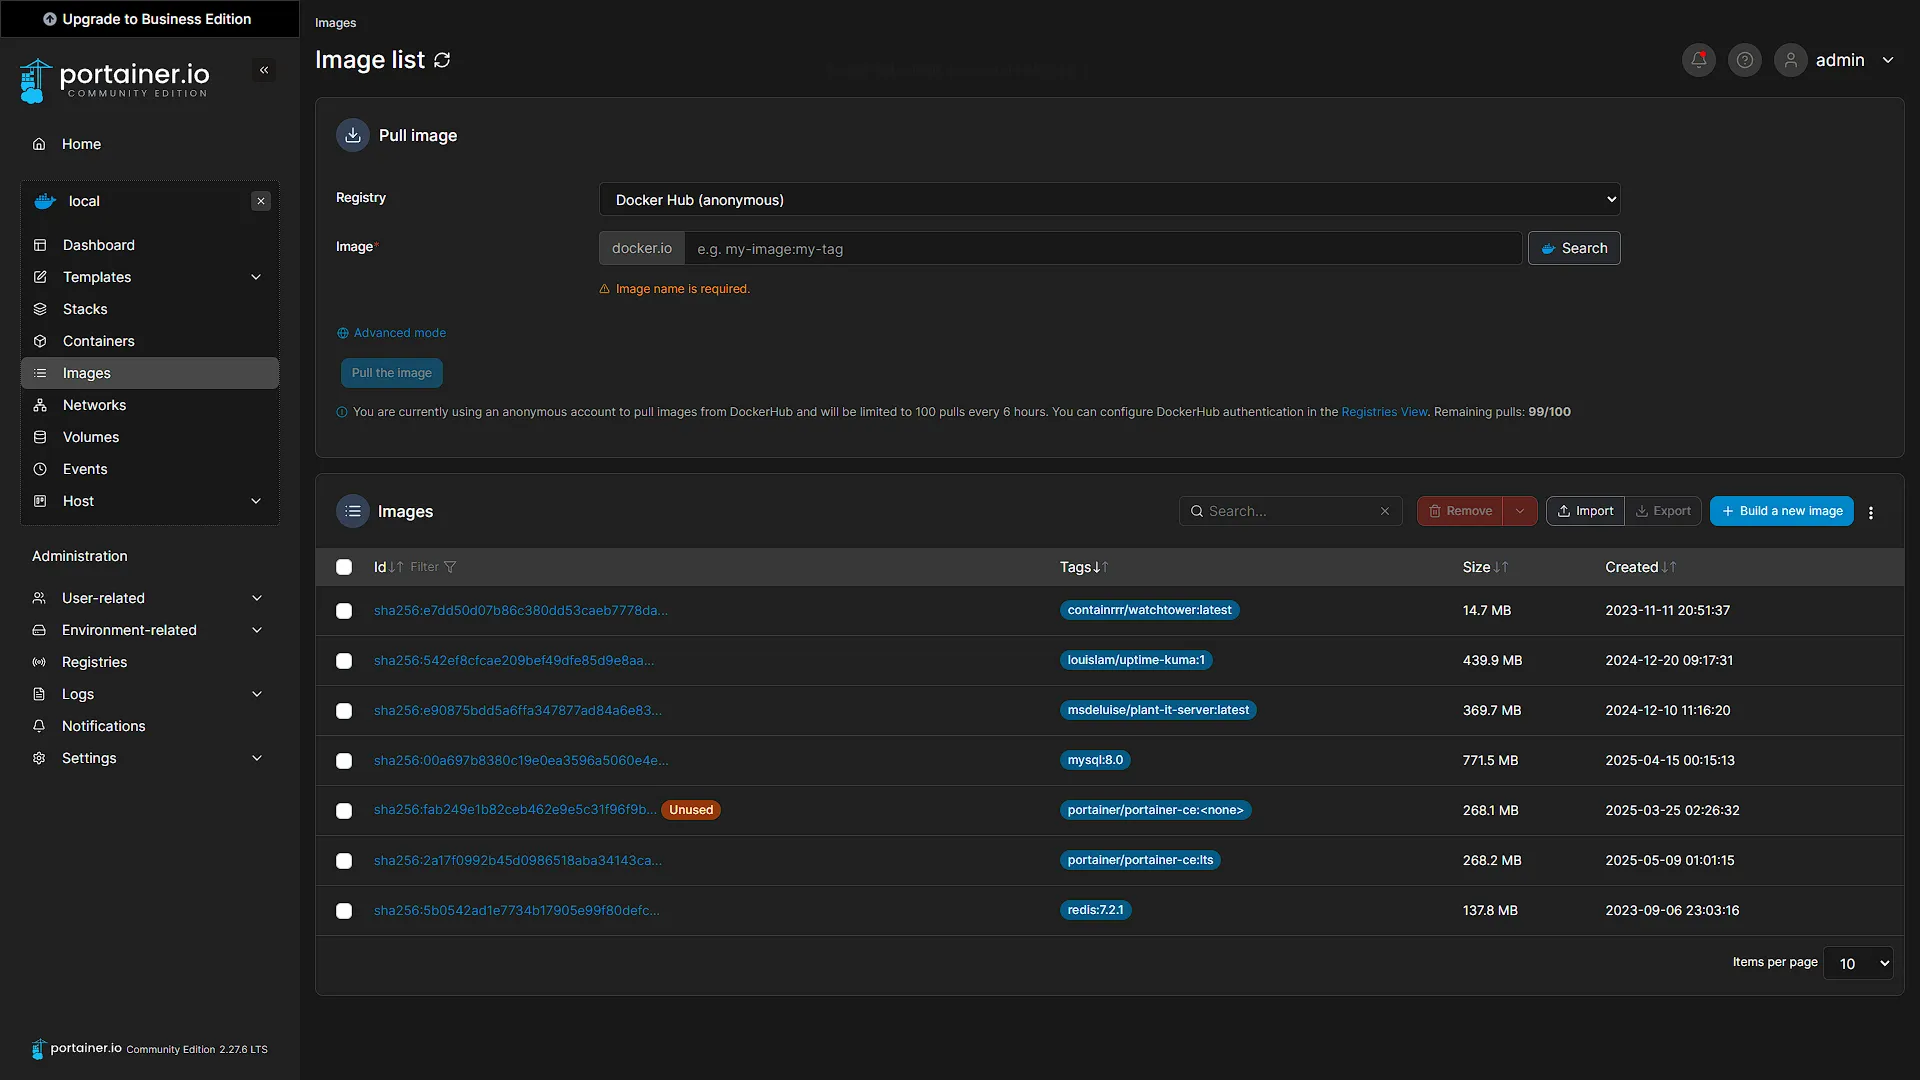This screenshot has width=1920, height=1080.
Task: Expand the Templates submenu chevron
Action: click(256, 277)
